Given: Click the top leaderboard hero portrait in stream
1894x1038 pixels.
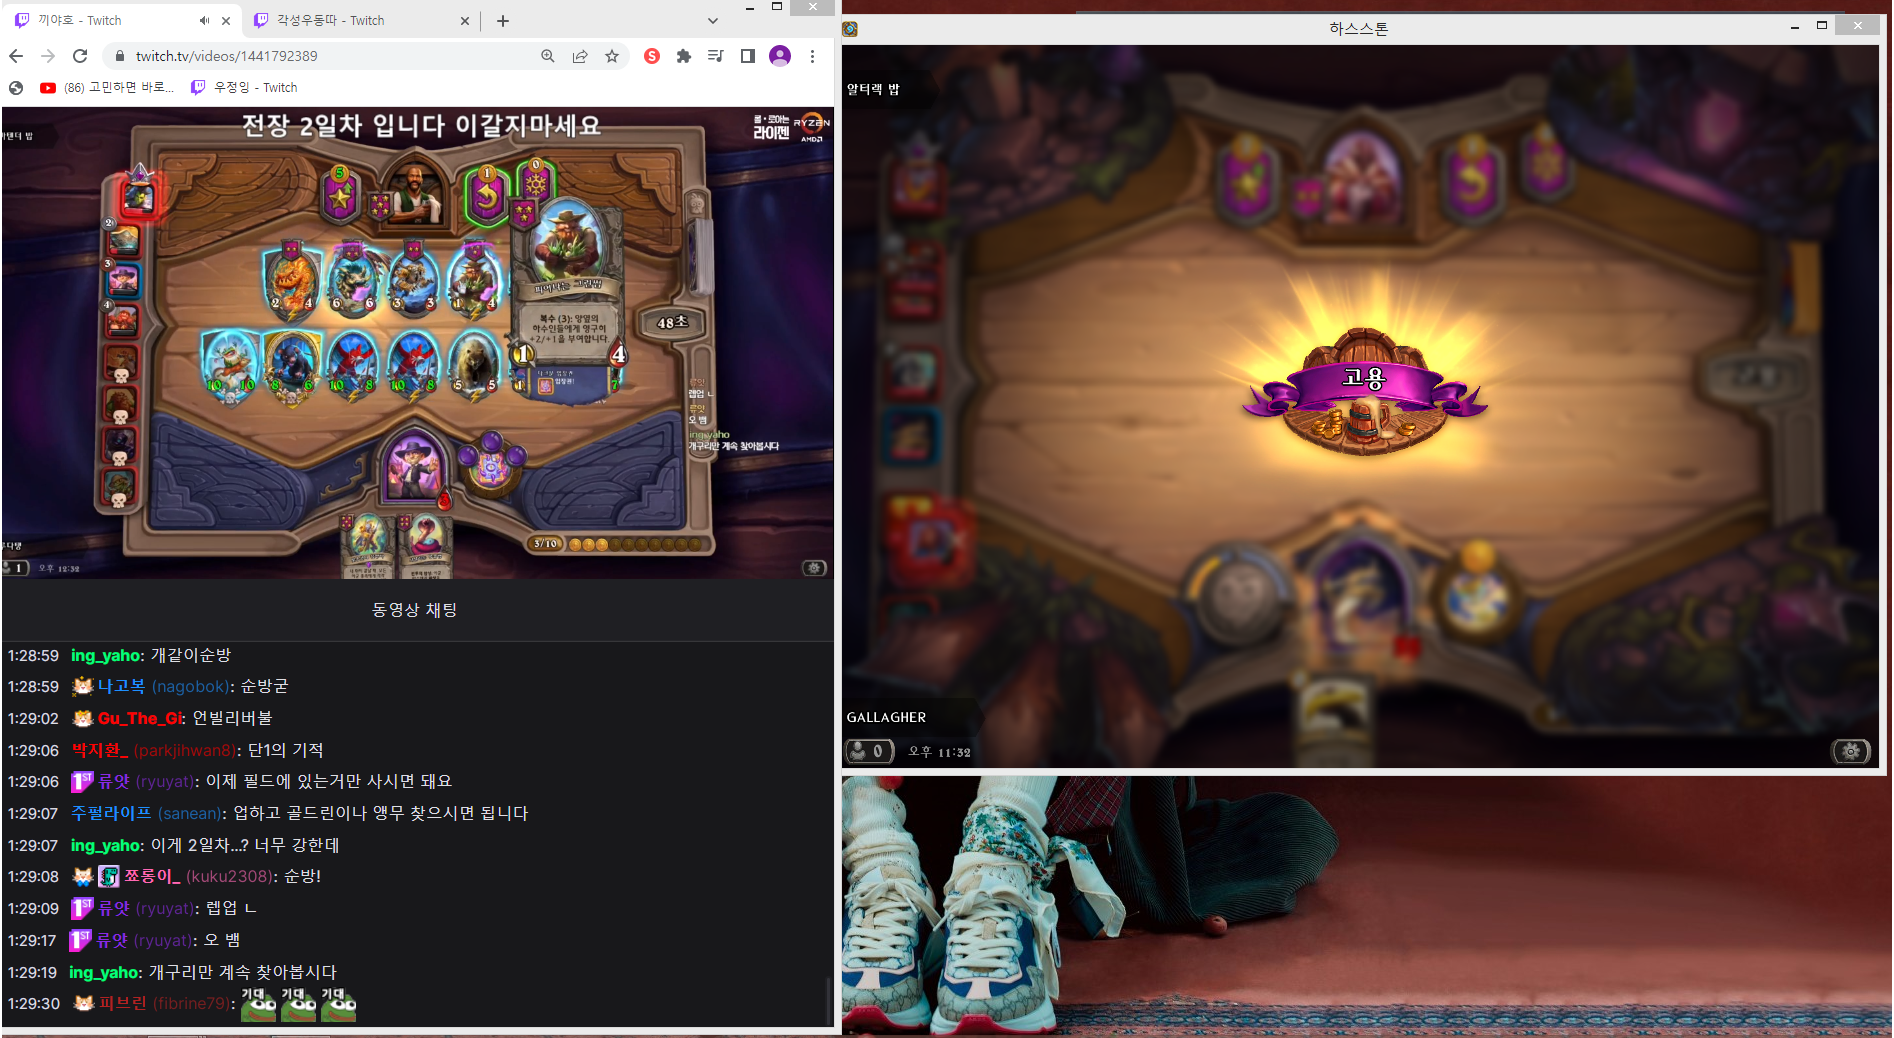Looking at the screenshot, I should 139,194.
